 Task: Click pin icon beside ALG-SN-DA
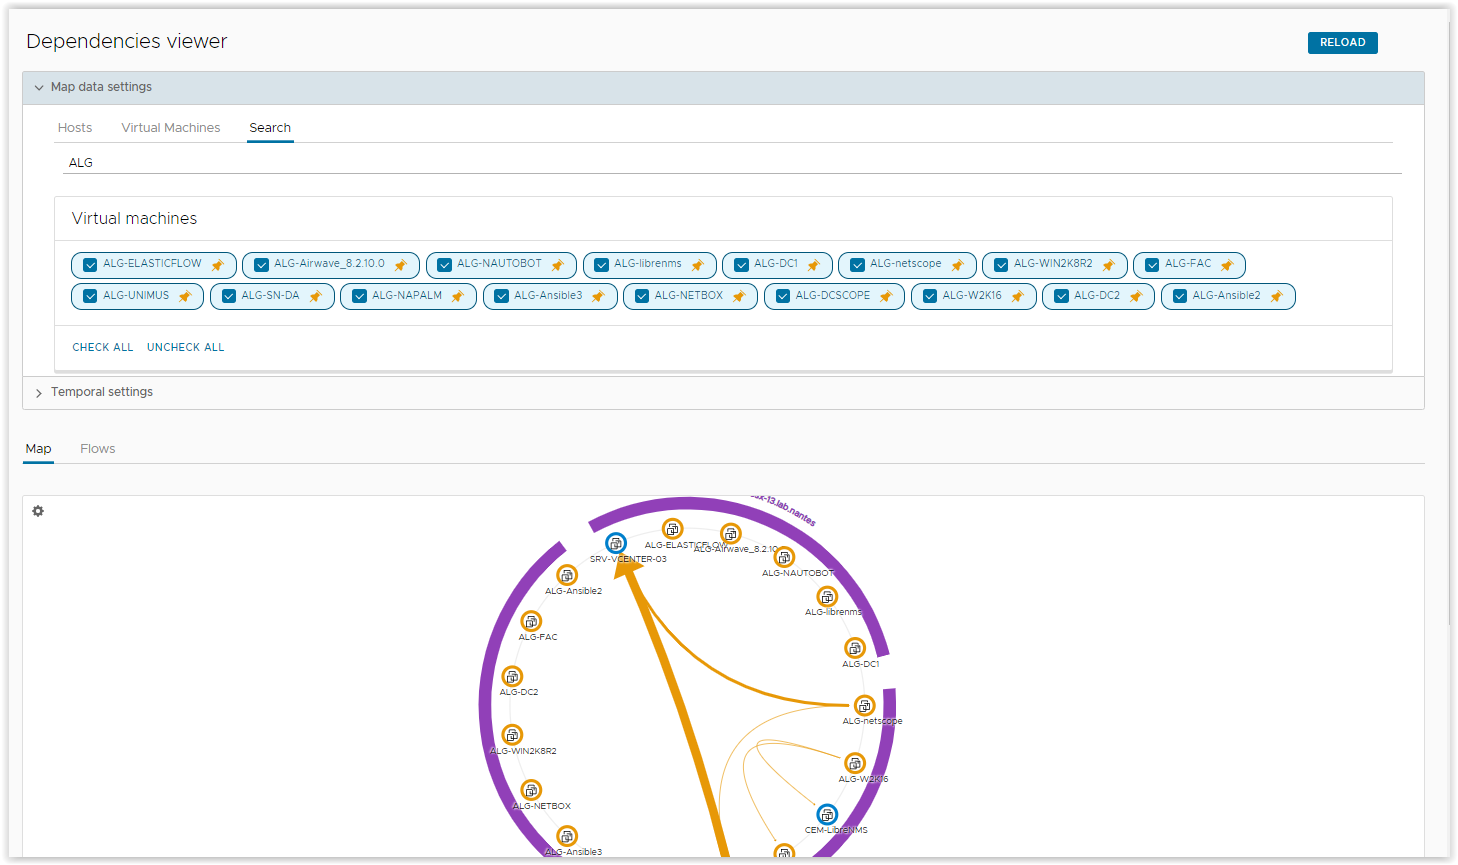point(315,297)
